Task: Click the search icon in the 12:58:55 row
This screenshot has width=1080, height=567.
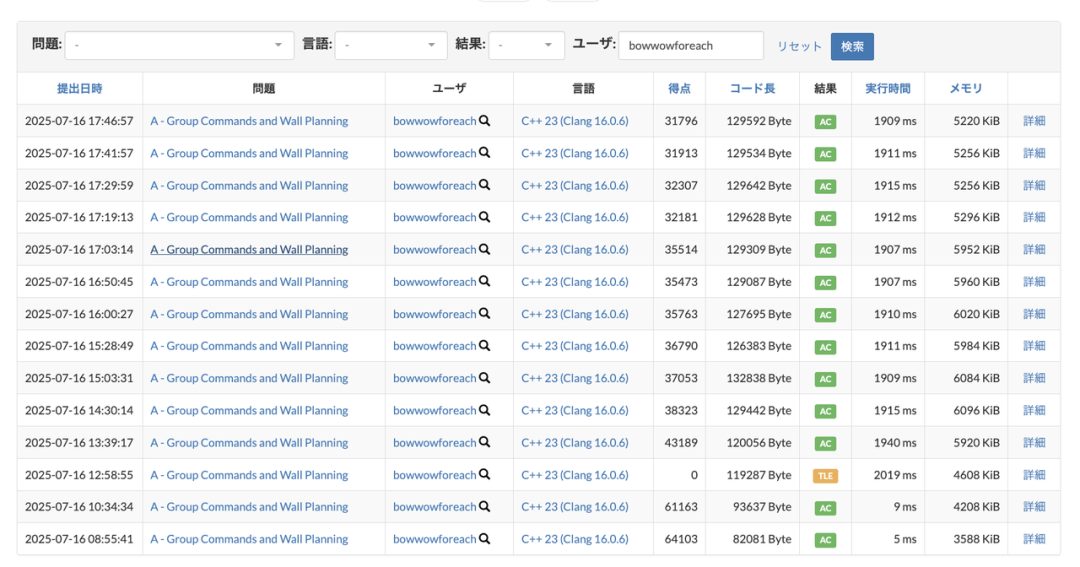Action: 485,475
